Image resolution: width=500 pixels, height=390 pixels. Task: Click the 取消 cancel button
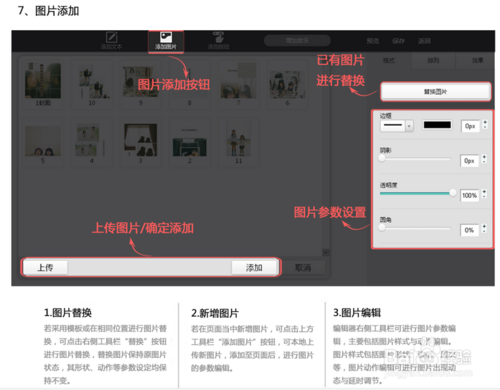click(303, 268)
